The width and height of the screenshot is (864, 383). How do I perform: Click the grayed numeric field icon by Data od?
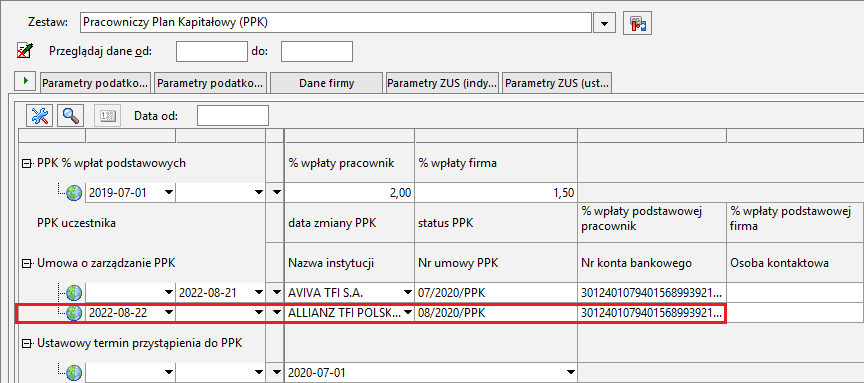(106, 116)
